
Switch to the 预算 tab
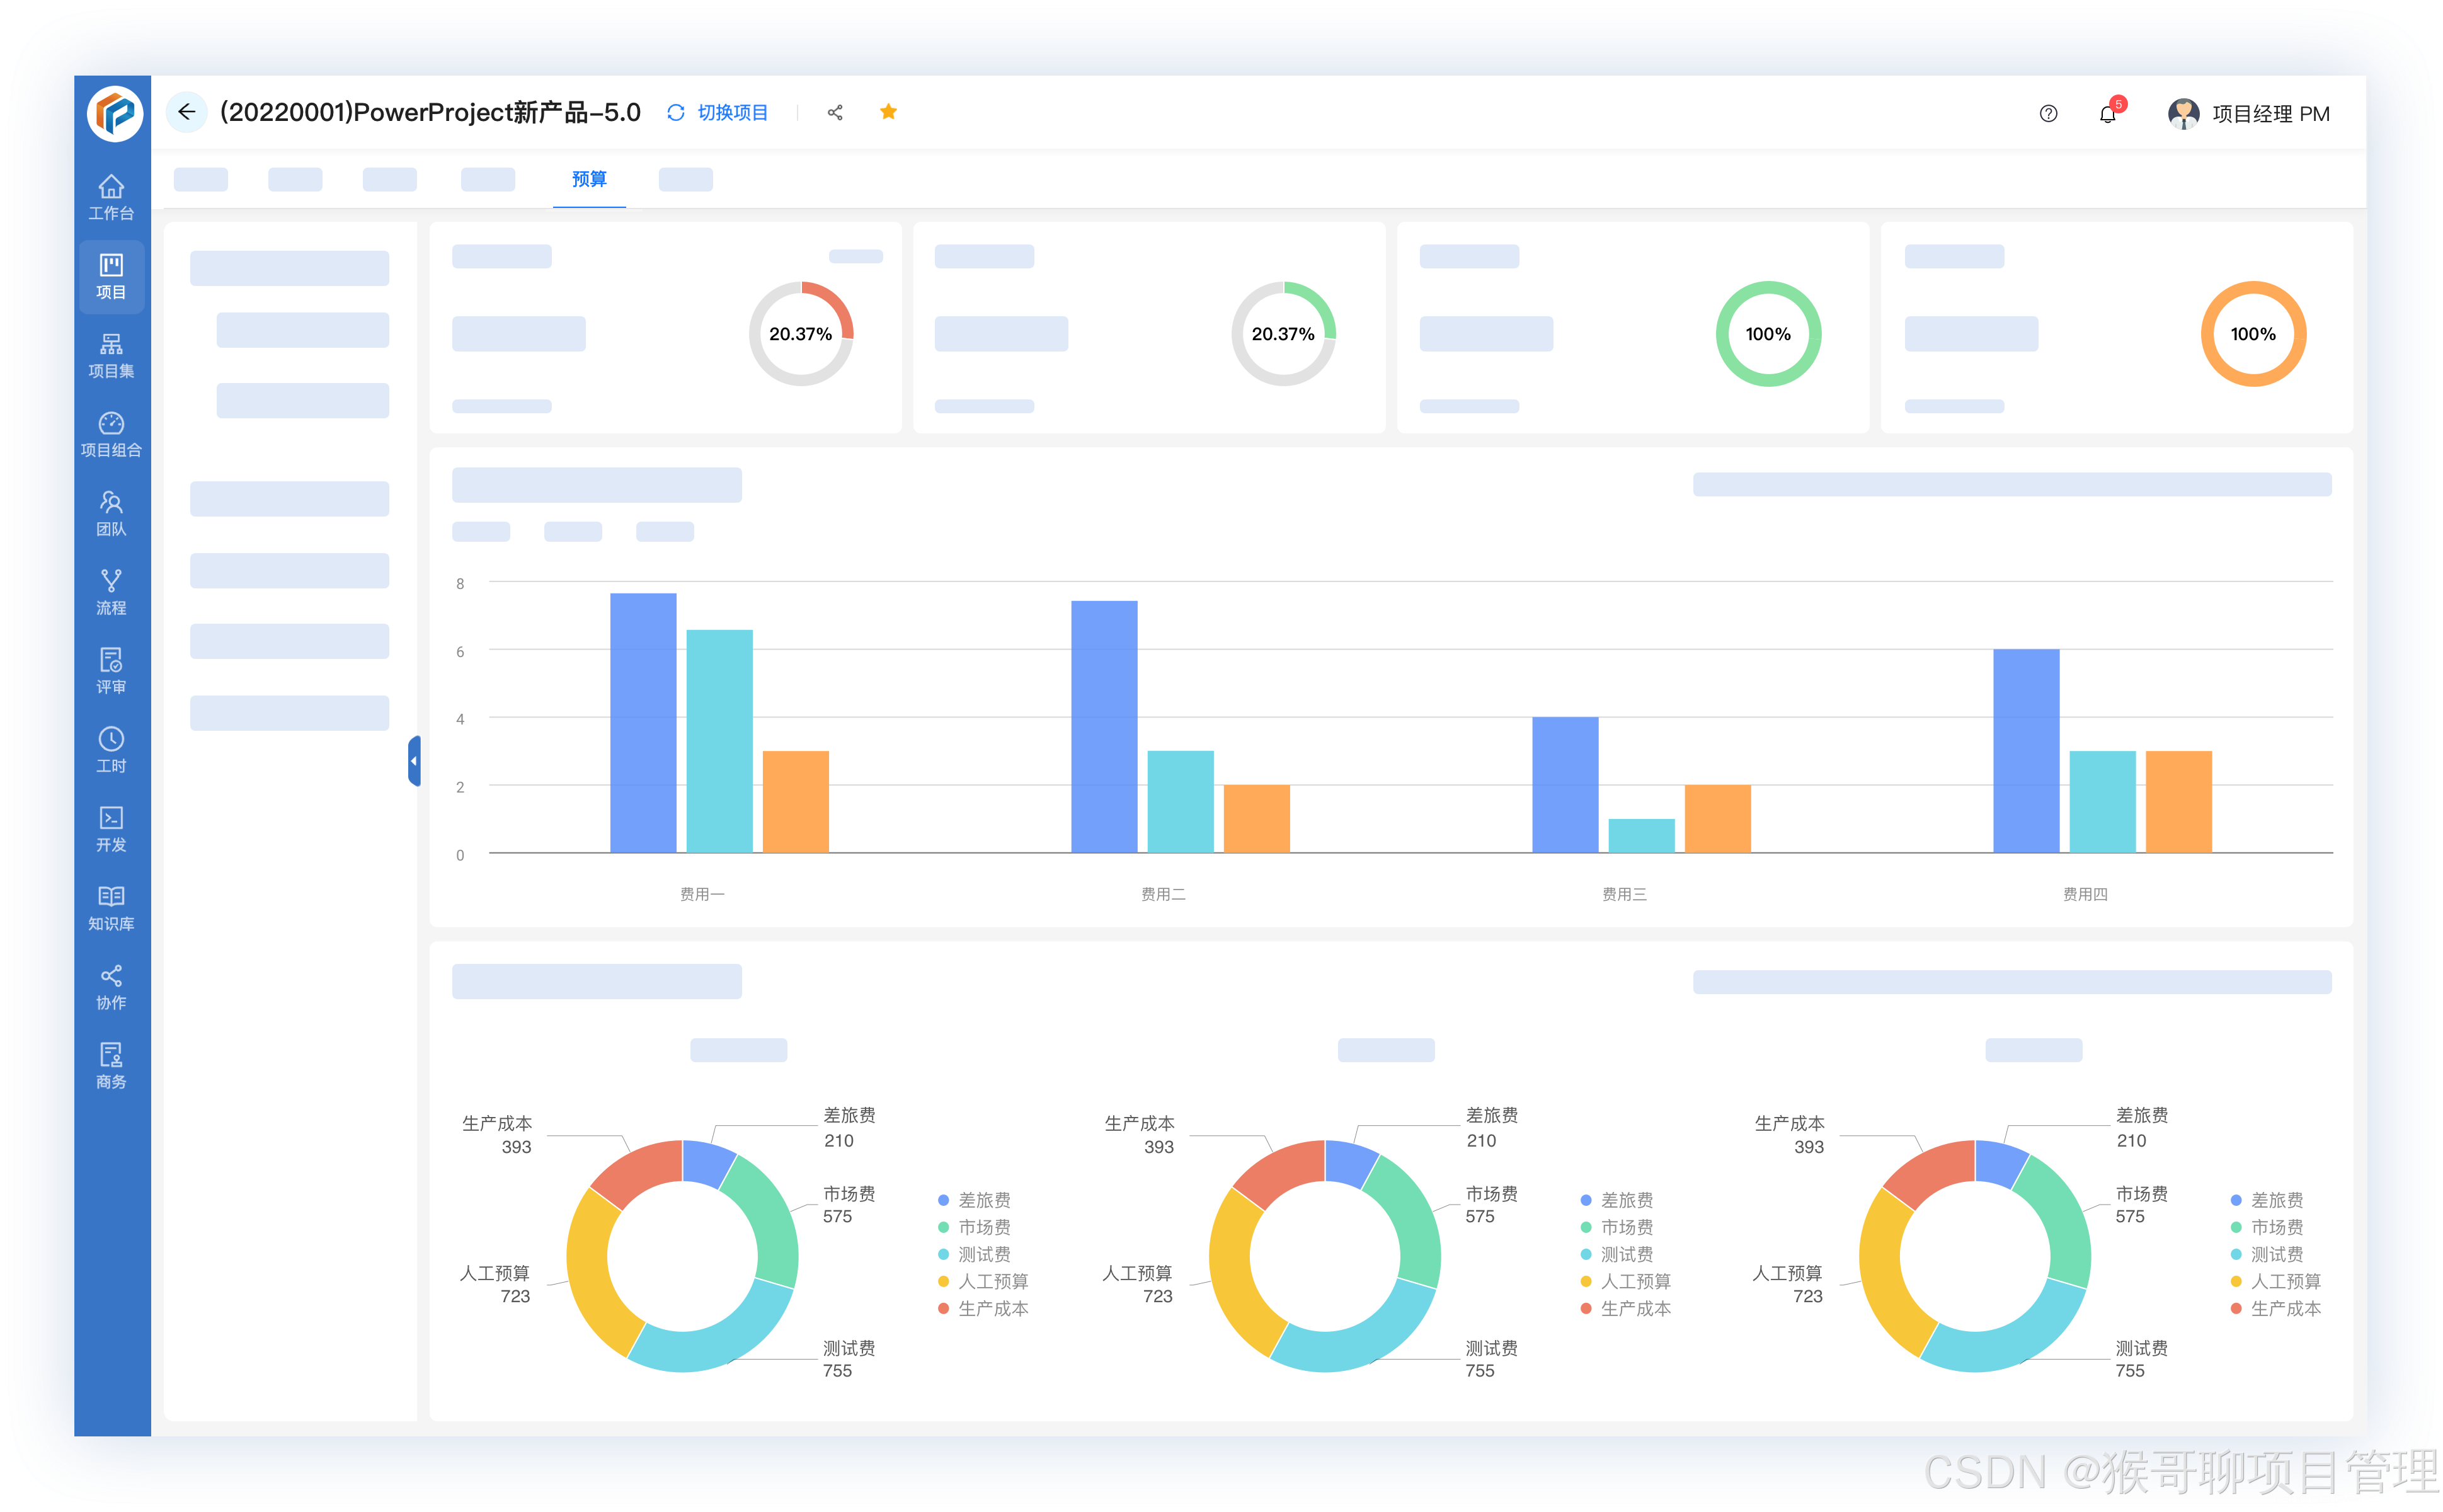point(589,179)
